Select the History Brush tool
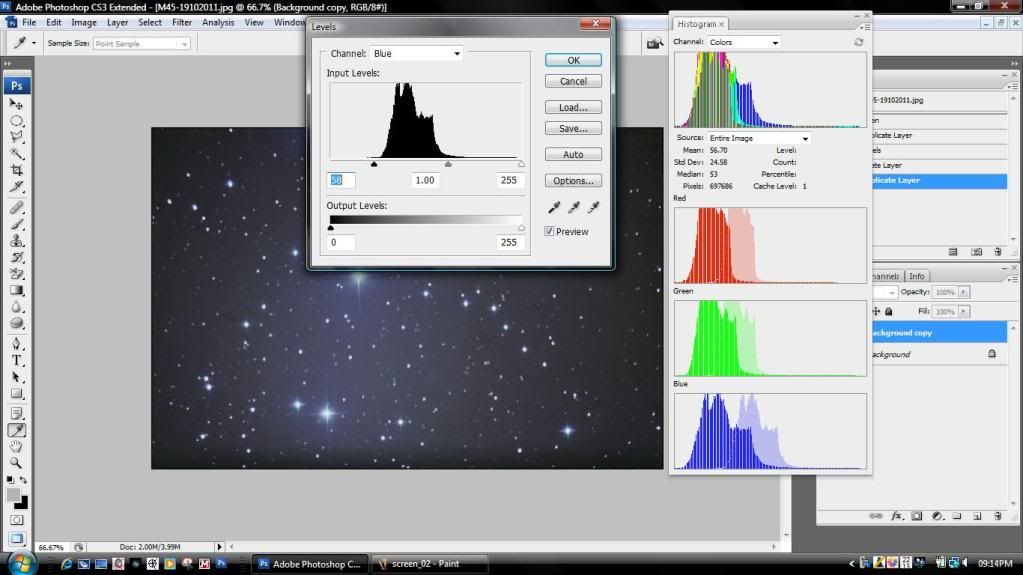Image resolution: width=1023 pixels, height=575 pixels. [16, 257]
